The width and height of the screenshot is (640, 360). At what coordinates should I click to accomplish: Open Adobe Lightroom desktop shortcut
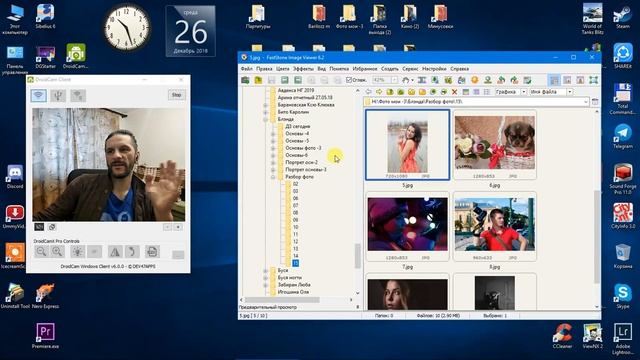(x=623, y=338)
